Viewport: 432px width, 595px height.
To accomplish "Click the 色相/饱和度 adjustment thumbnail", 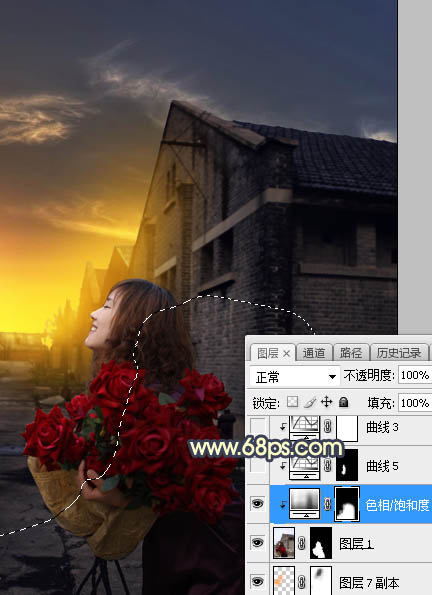I will [x=304, y=504].
